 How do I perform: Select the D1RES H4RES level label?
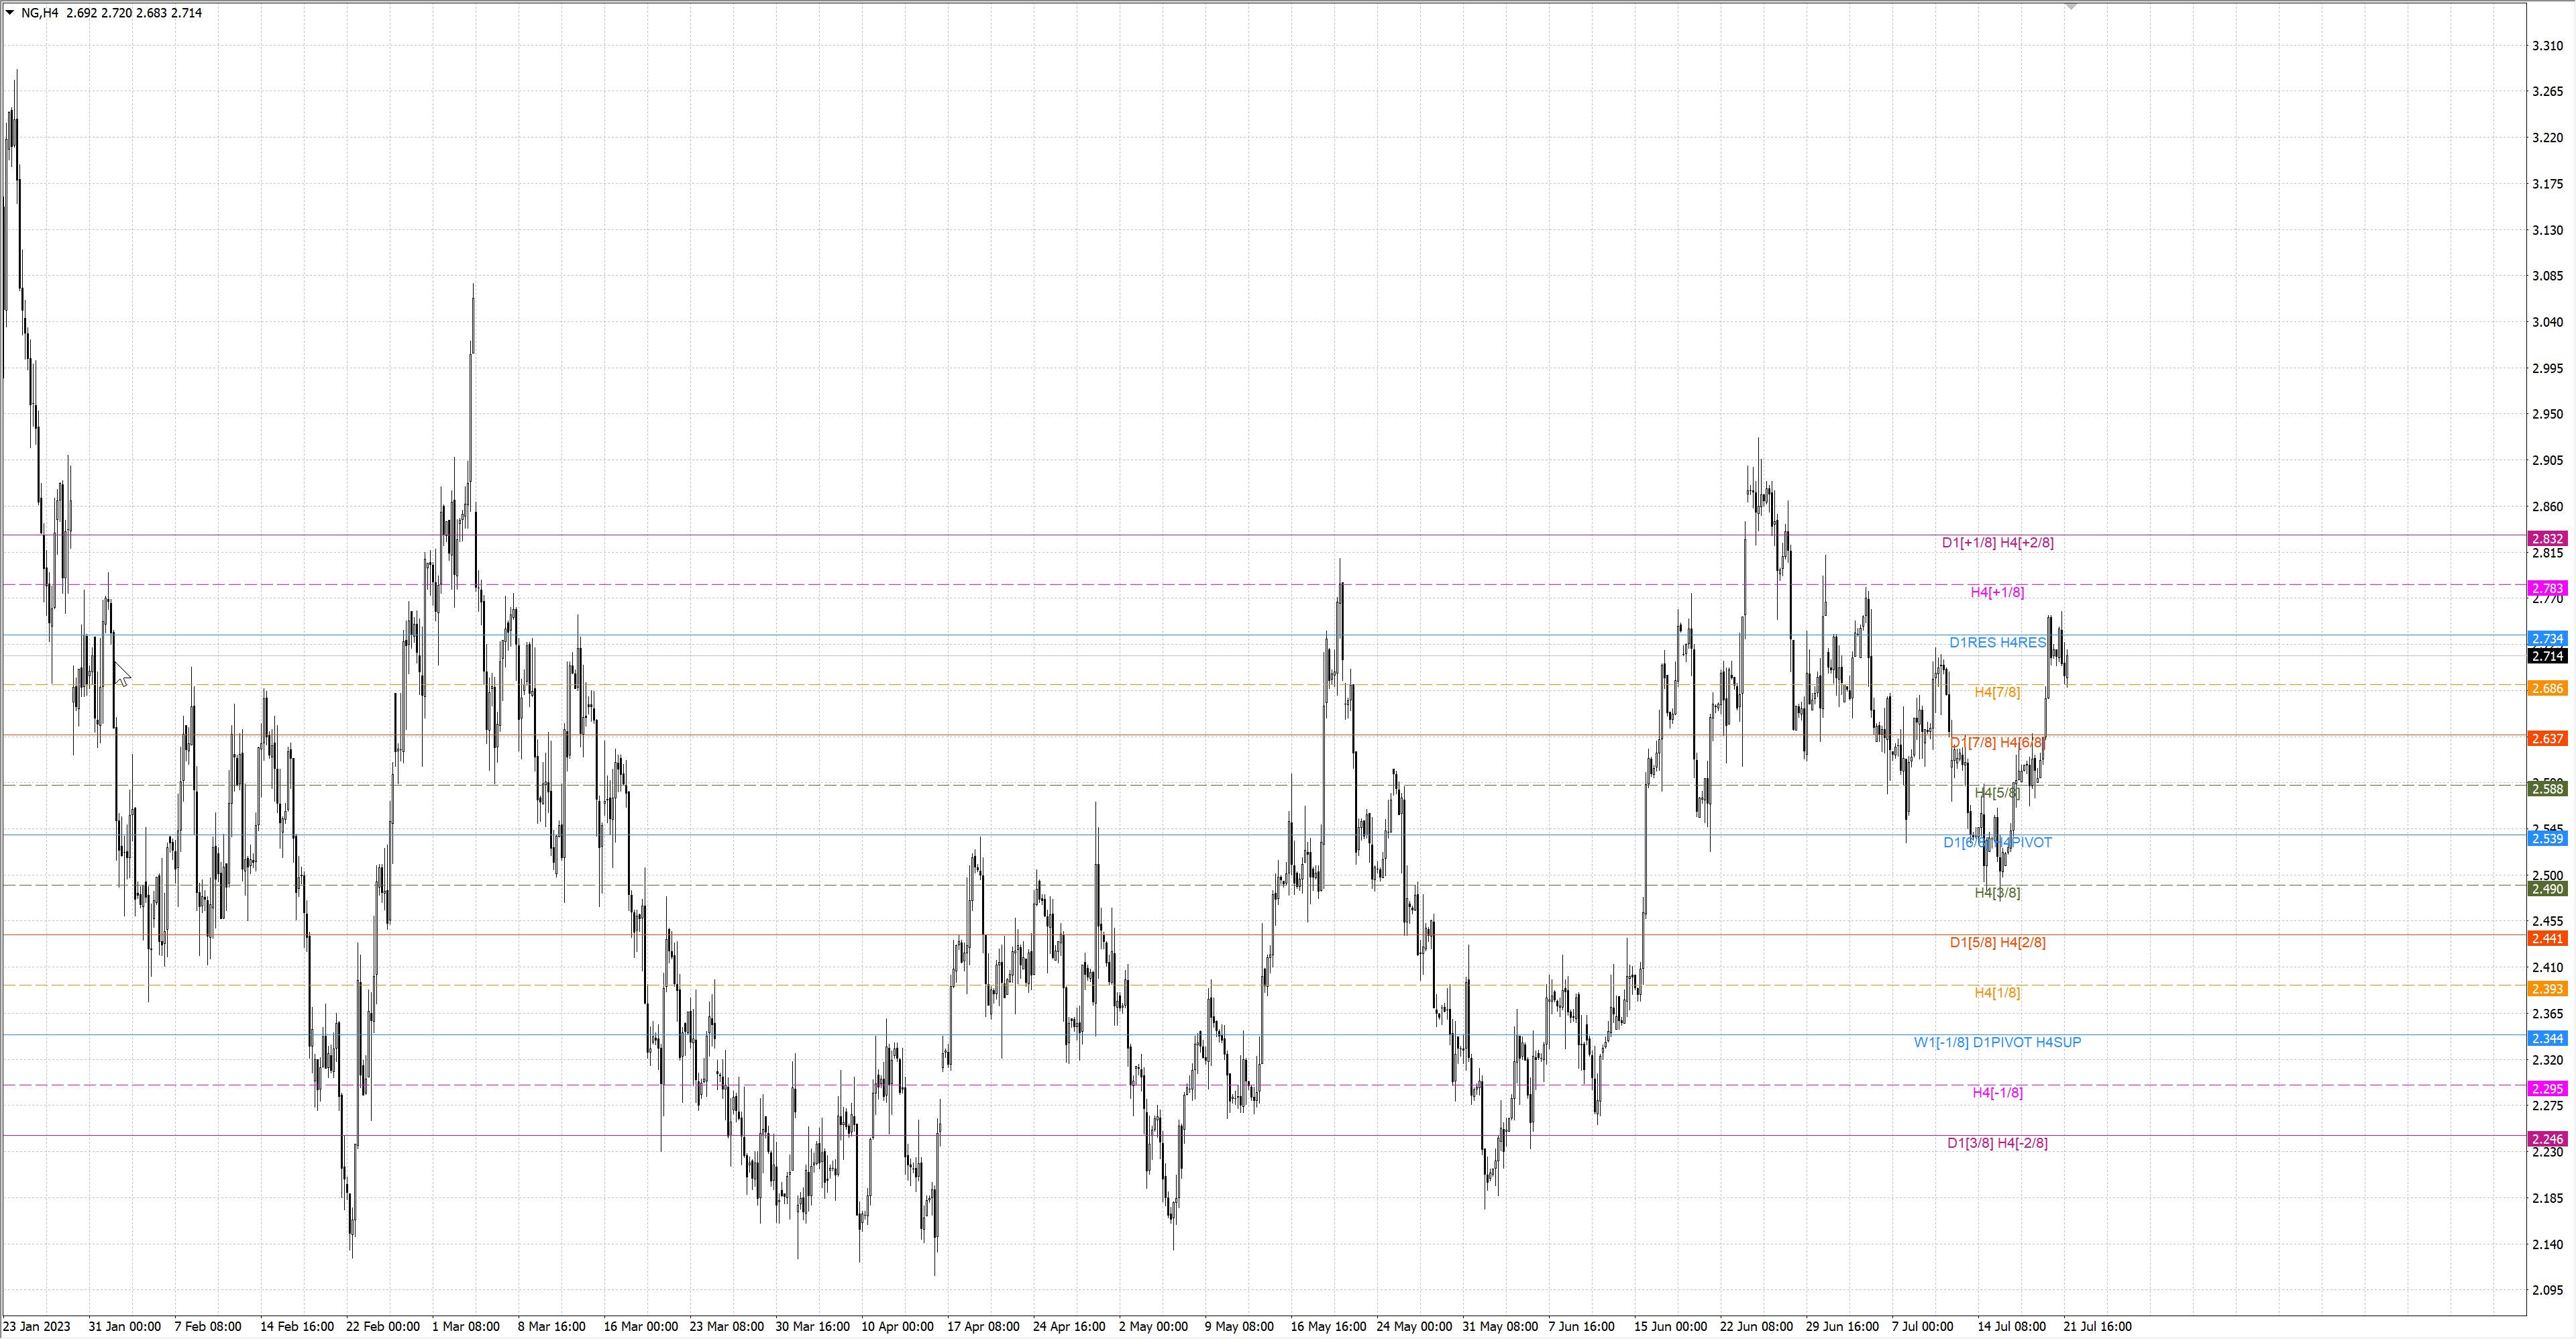point(1997,643)
